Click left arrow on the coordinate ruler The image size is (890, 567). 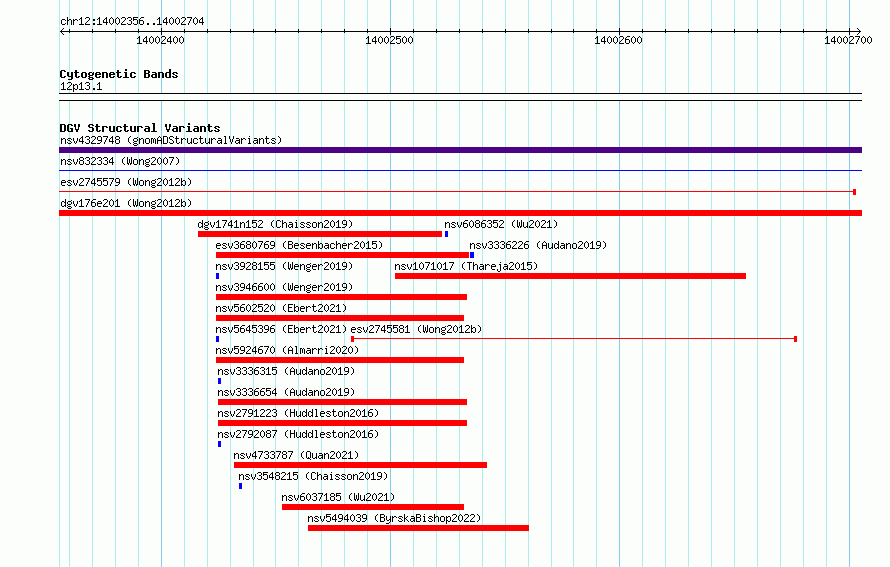click(63, 31)
